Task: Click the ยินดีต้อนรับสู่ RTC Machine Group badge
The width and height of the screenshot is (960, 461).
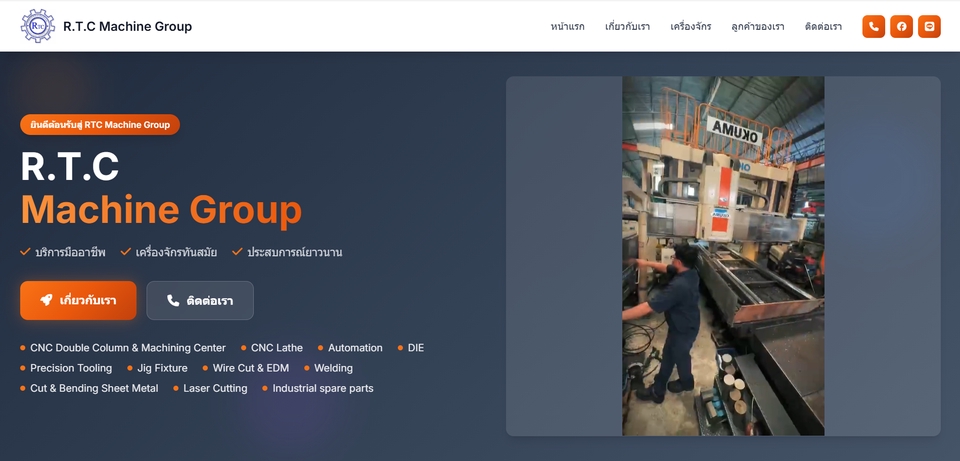Action: click(x=100, y=125)
